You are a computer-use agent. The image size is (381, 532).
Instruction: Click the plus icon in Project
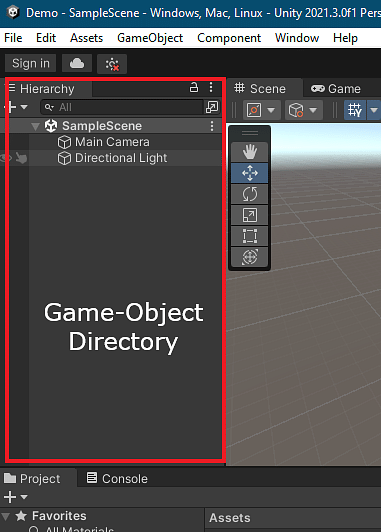[x=10, y=497]
